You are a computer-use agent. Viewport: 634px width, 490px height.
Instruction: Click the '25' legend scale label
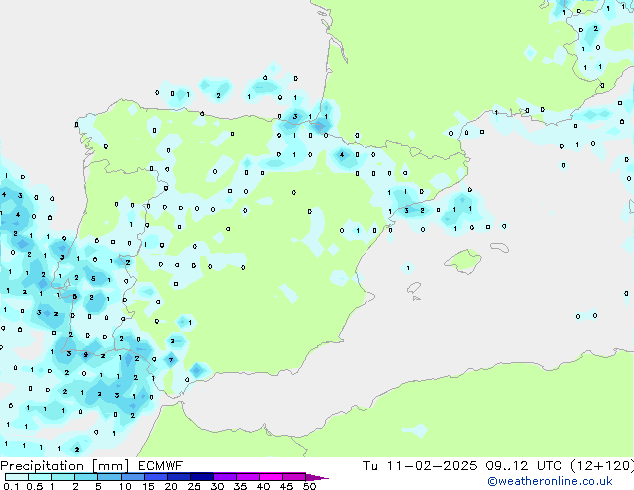coord(194,486)
